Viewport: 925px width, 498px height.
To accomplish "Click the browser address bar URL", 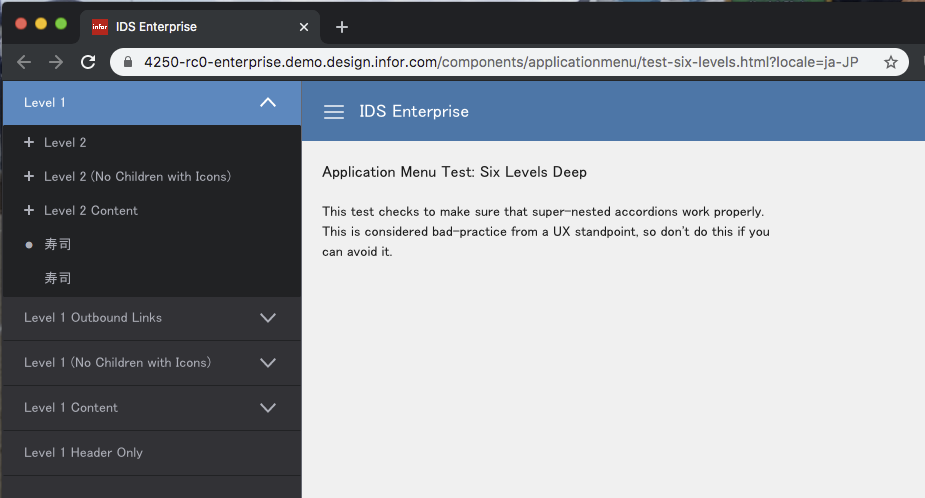I will click(x=501, y=62).
